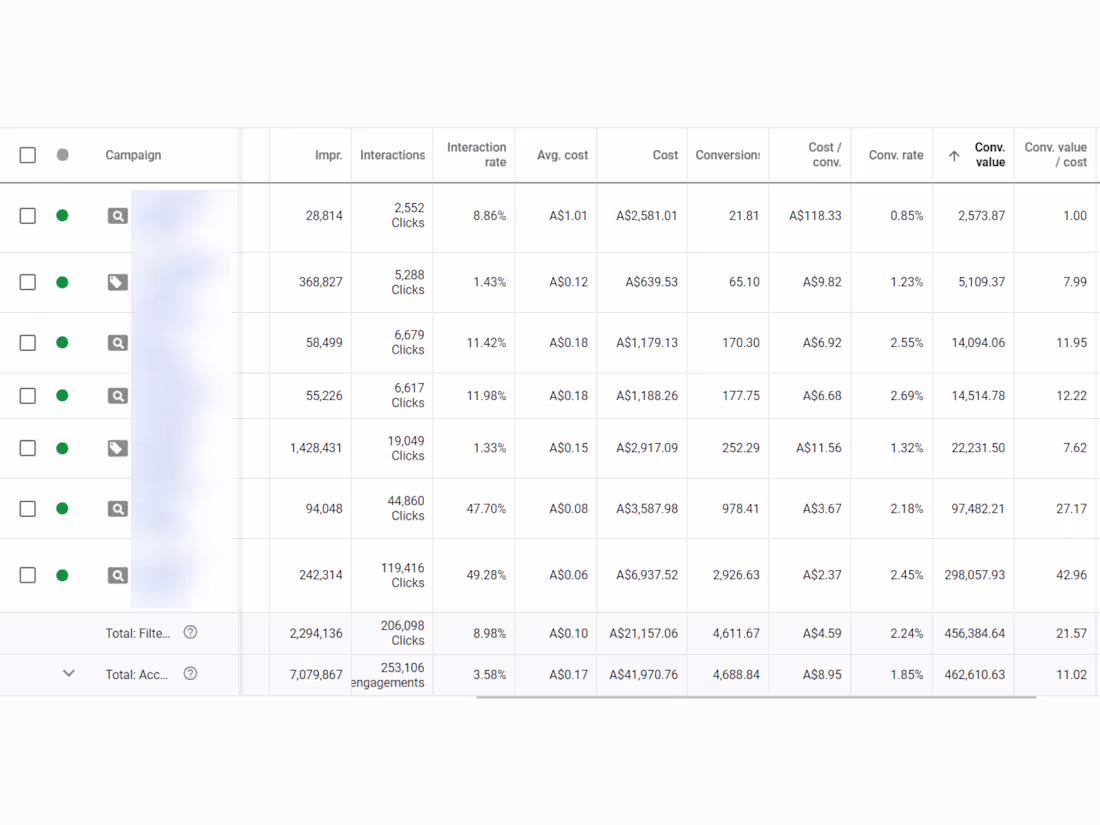Select checkbox for row with 368,827 impressions
Viewport: 1100px width, 825px height.
[x=27, y=282]
